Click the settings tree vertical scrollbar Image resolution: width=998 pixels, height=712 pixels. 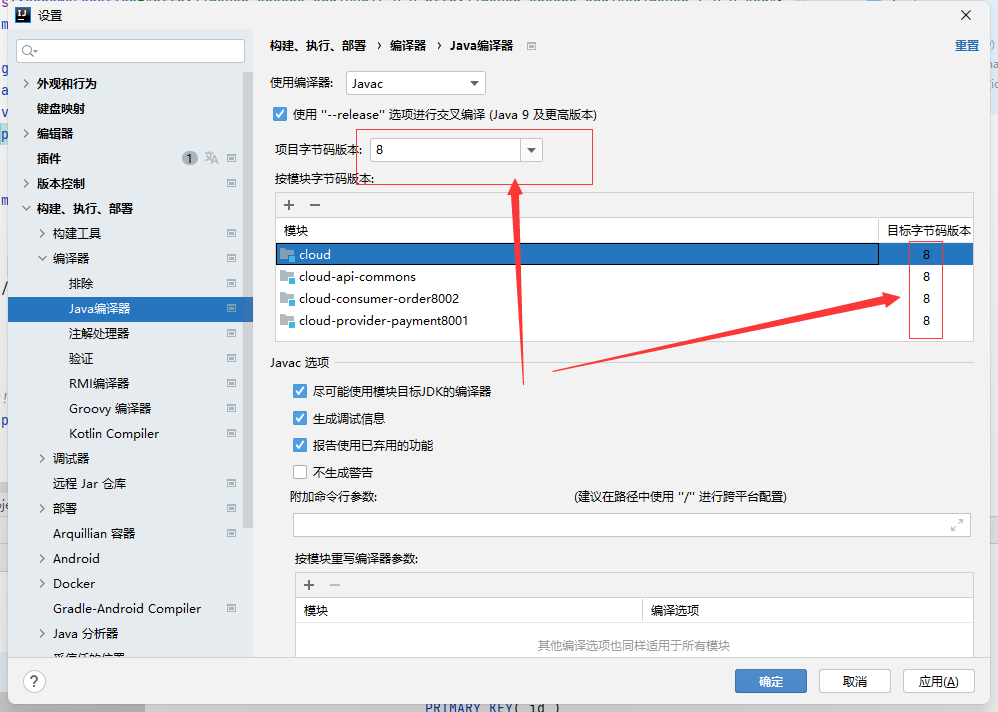click(248, 300)
